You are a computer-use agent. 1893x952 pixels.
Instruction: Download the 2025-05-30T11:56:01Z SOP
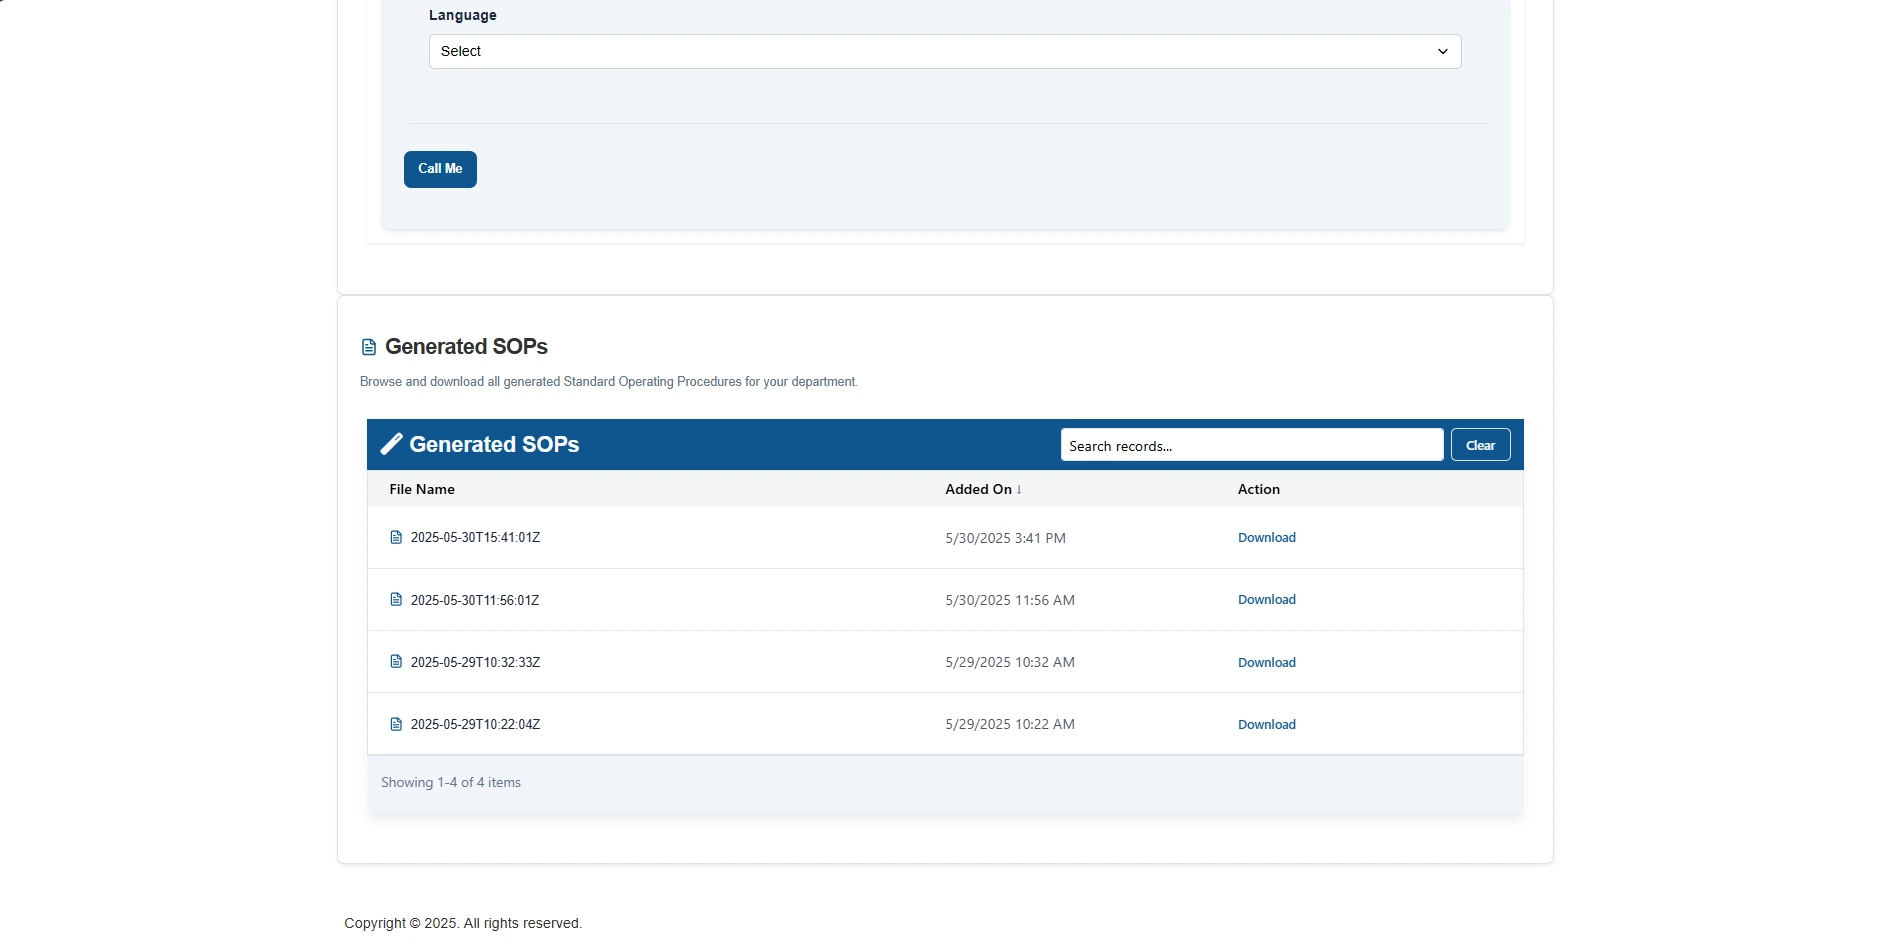click(x=1266, y=600)
